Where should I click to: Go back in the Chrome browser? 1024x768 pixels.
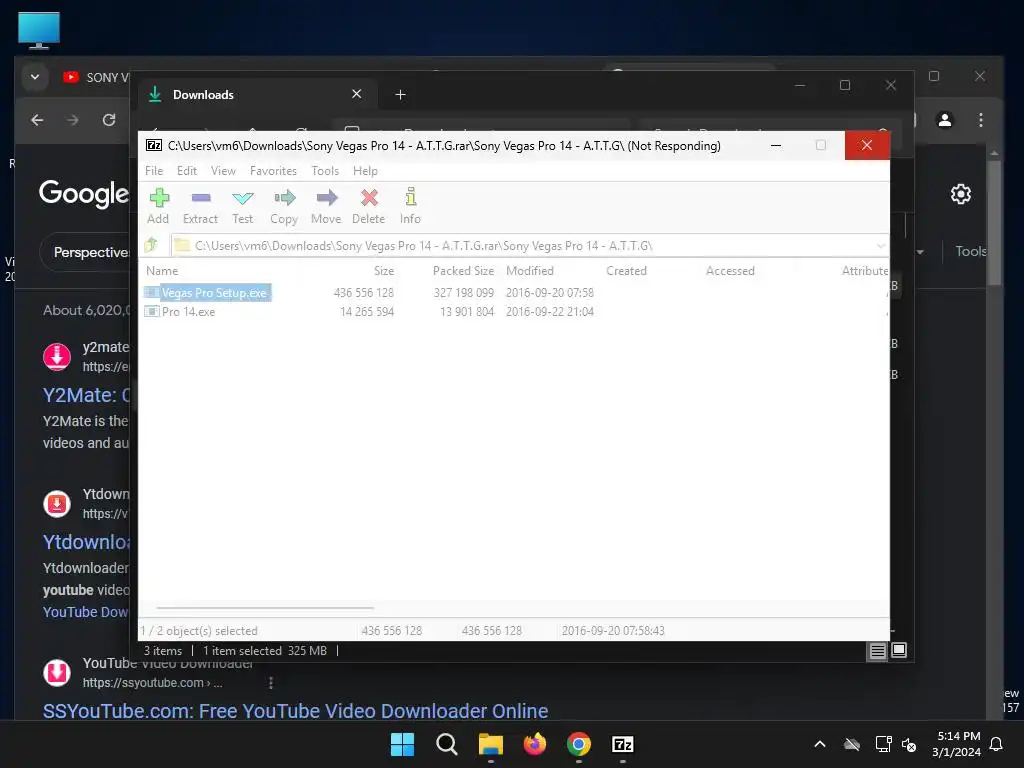point(37,120)
